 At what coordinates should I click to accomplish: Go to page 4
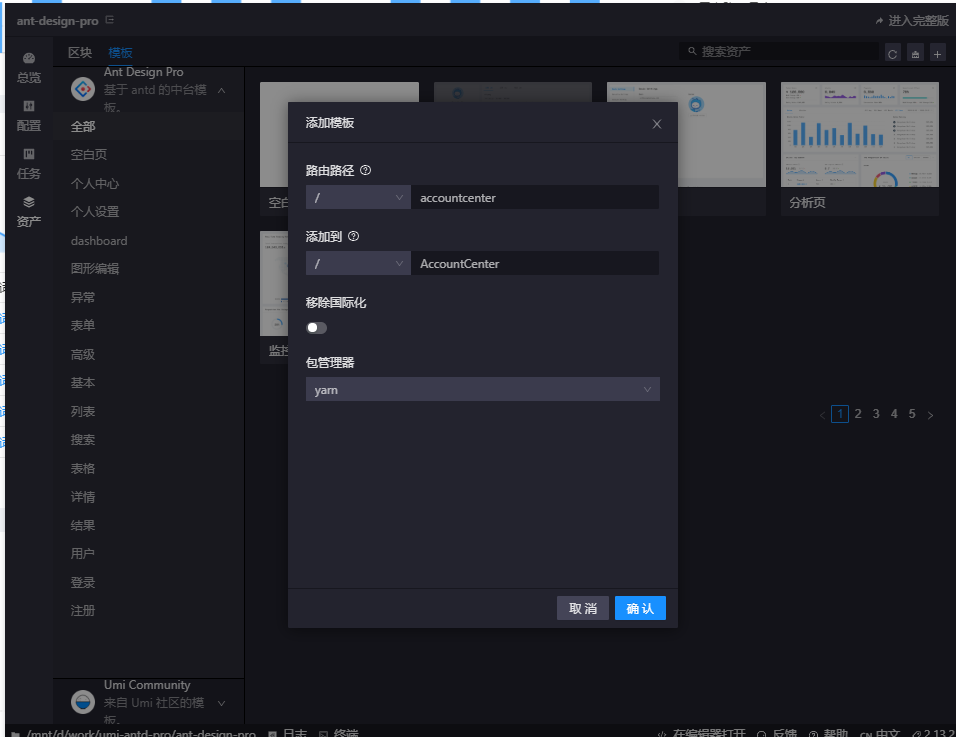coord(894,414)
